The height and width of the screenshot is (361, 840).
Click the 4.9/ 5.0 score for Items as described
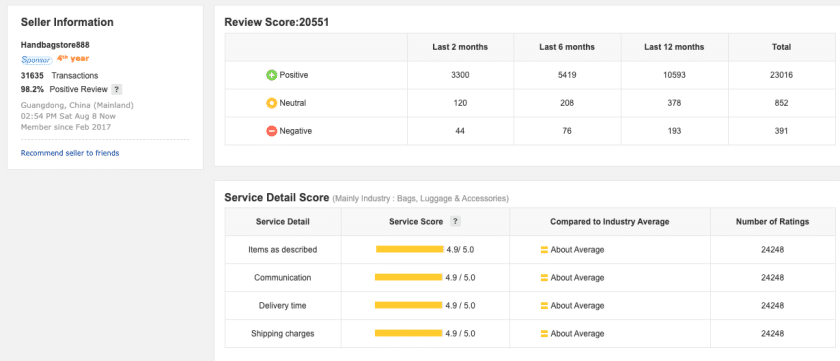pyautogui.click(x=461, y=250)
